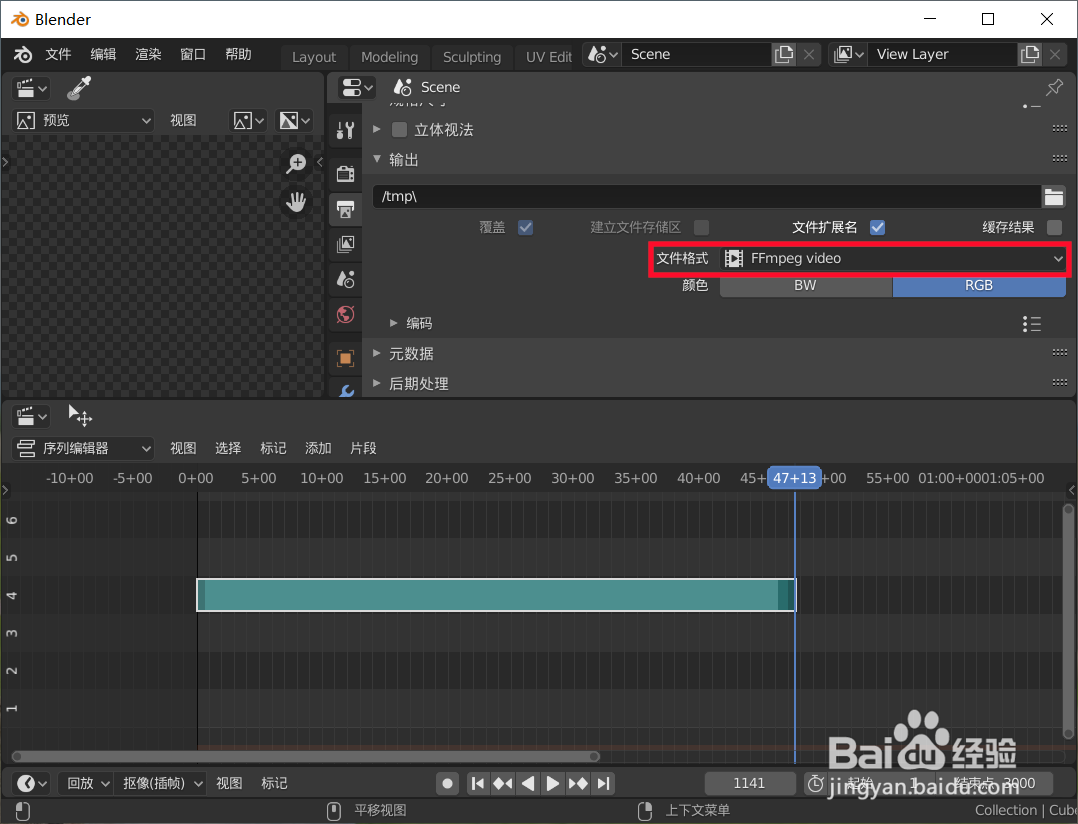This screenshot has height=824, width=1078.
Task: Open the FFmpeg video file format dropdown
Action: (x=893, y=258)
